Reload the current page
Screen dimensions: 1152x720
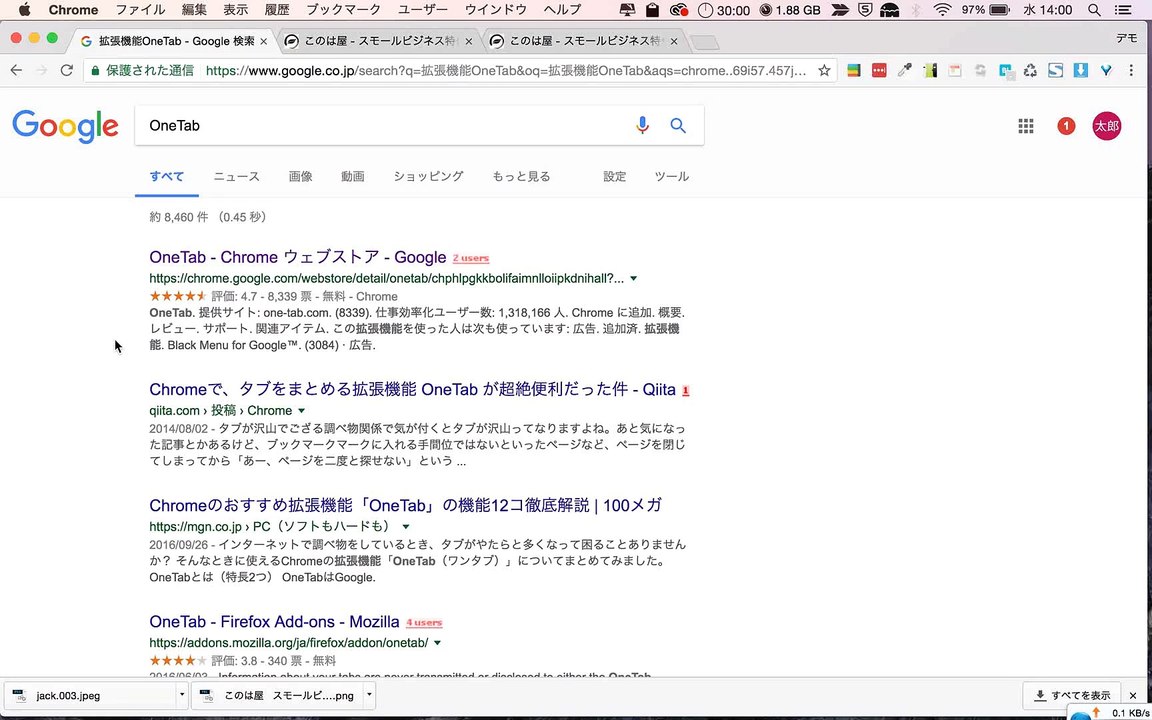pos(67,71)
